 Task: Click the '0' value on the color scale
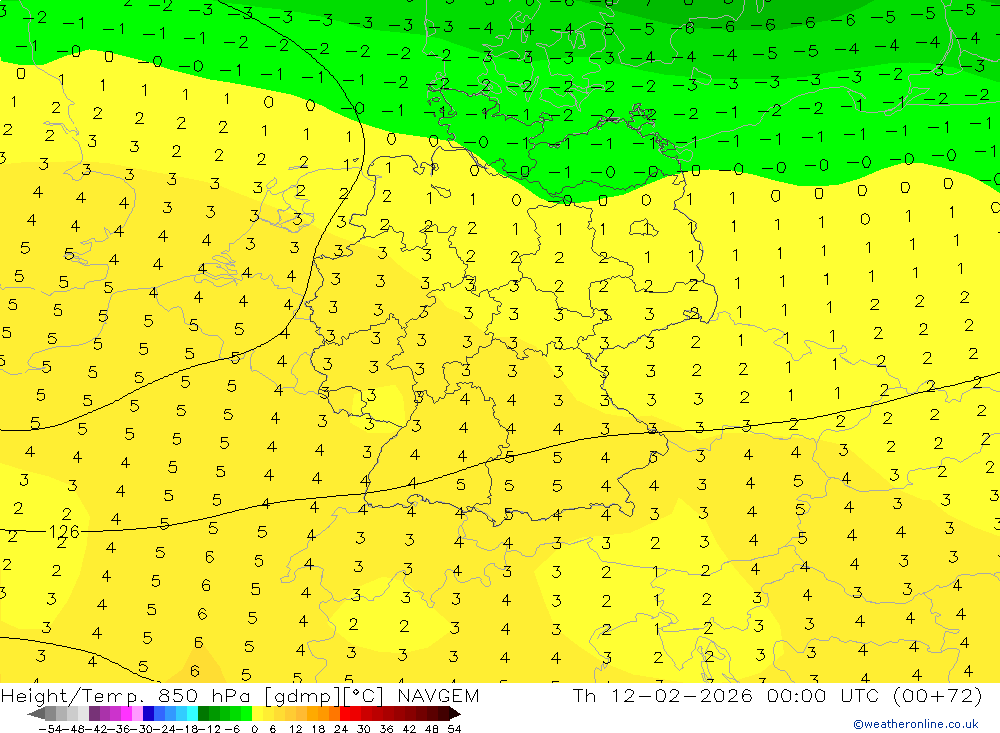pyautogui.click(x=254, y=729)
